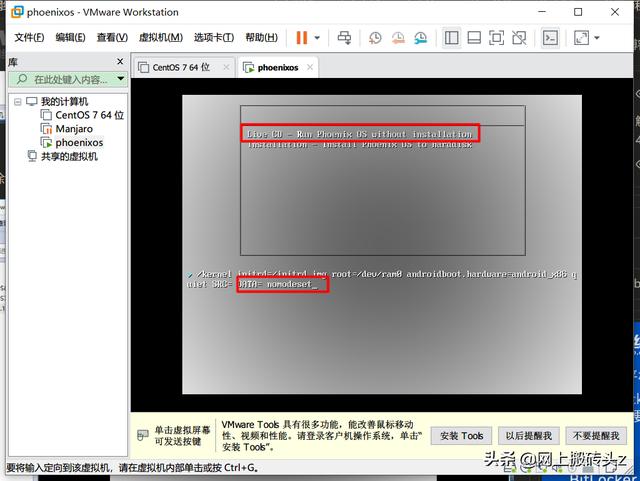Screen dimensions: 640x481
Task: Click the pause virtual machine icon
Action: (302, 38)
